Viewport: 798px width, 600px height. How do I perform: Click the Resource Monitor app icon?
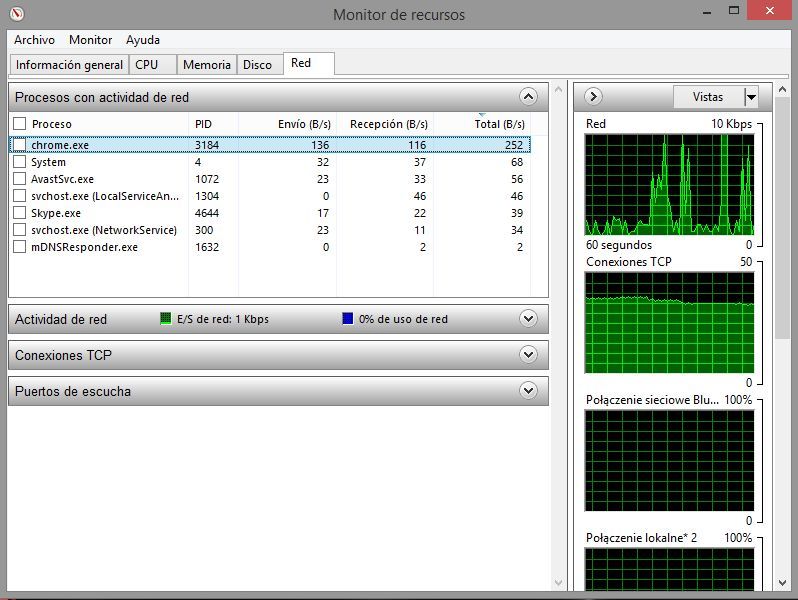tap(16, 13)
